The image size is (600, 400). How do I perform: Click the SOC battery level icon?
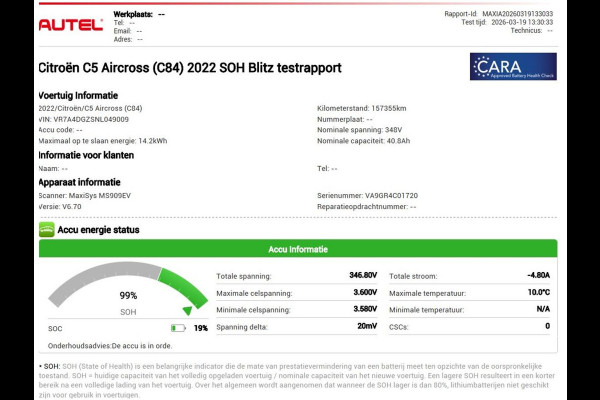pyautogui.click(x=178, y=328)
